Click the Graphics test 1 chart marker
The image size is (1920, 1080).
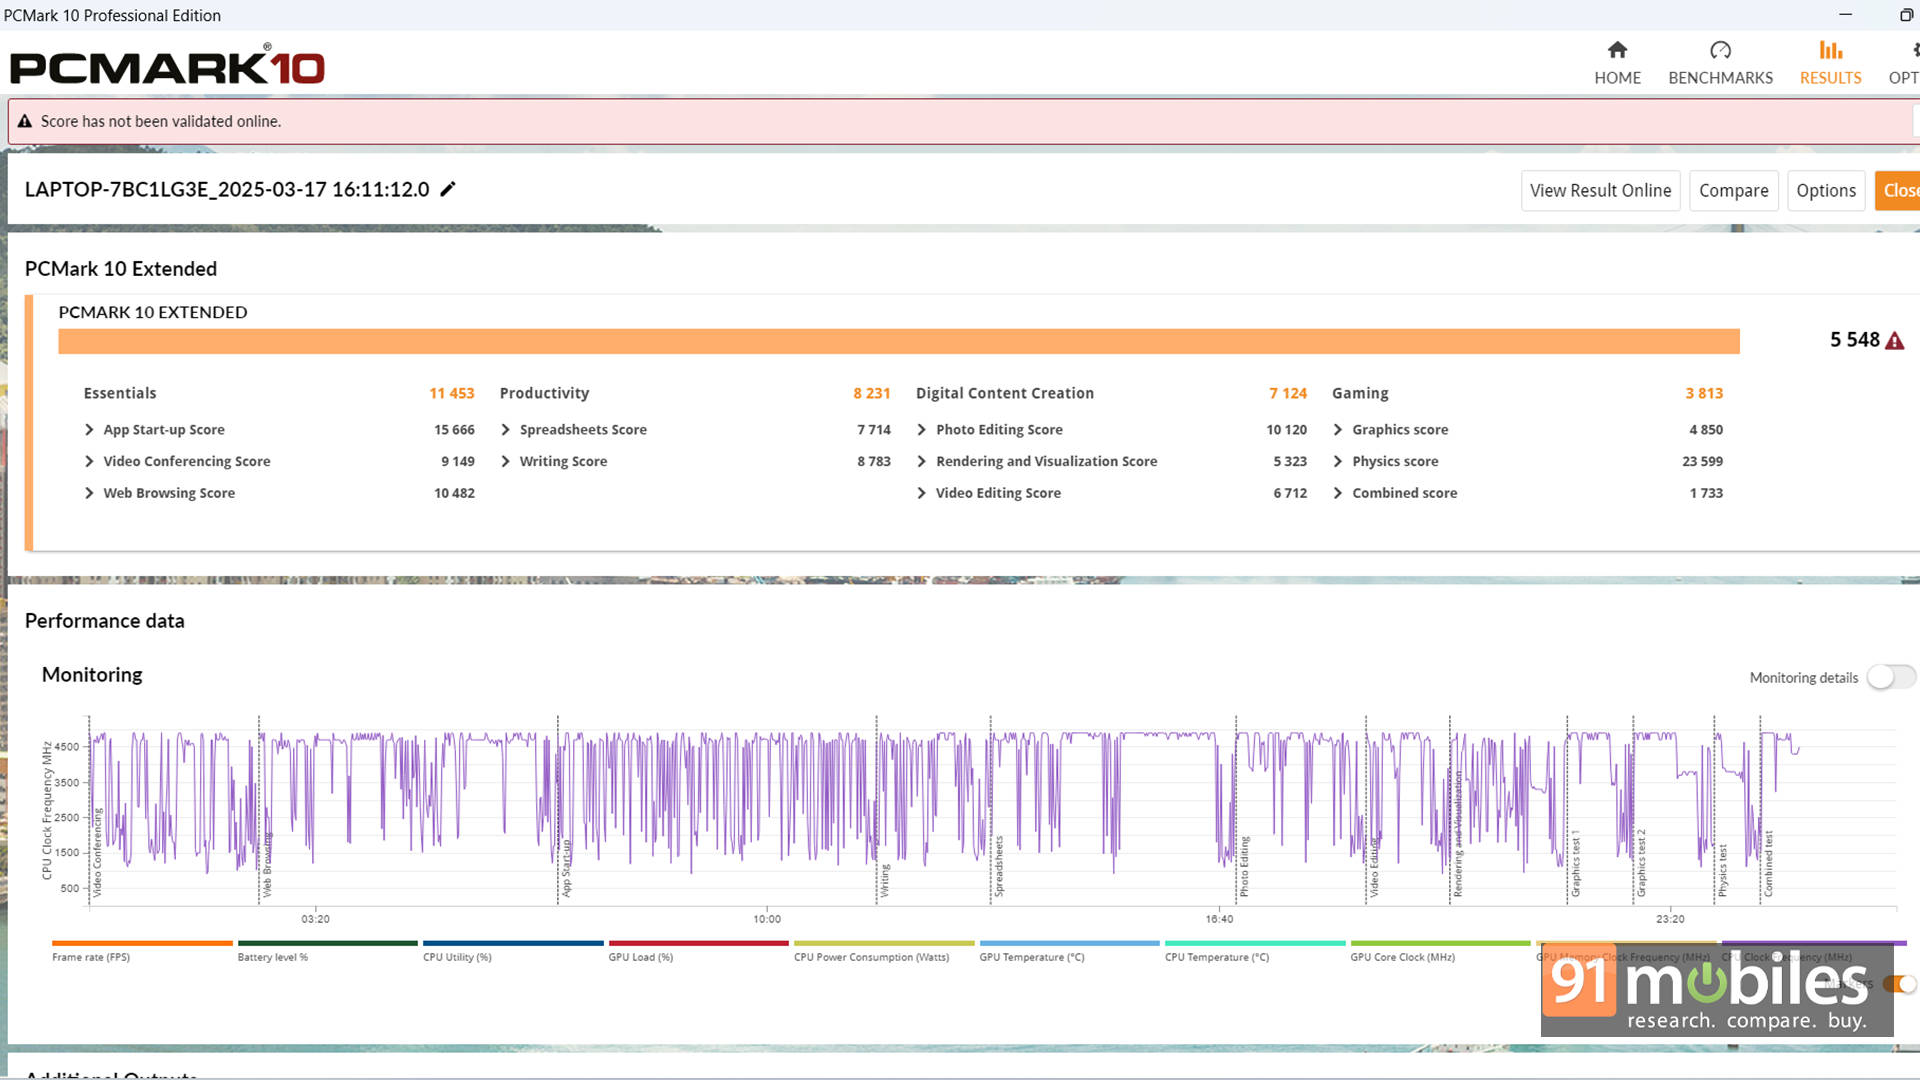[1575, 863]
